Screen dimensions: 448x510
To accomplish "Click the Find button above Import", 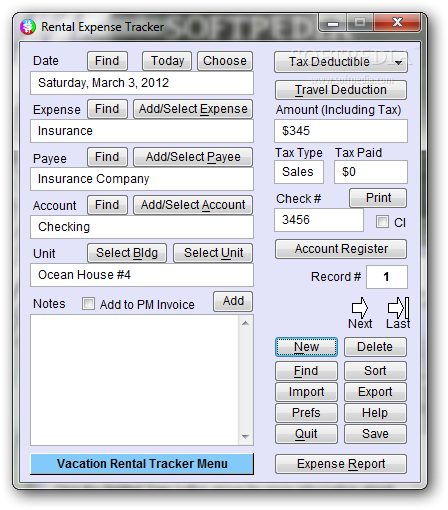I will (306, 371).
